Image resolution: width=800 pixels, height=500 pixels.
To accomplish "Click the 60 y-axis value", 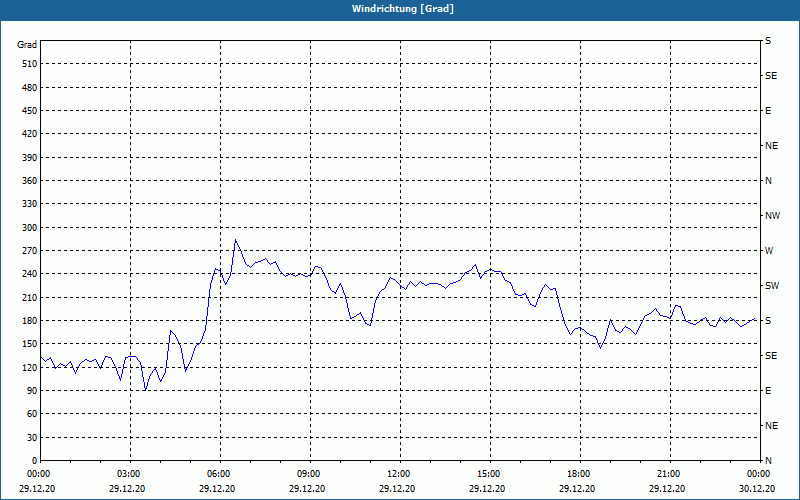I will tap(32, 414).
